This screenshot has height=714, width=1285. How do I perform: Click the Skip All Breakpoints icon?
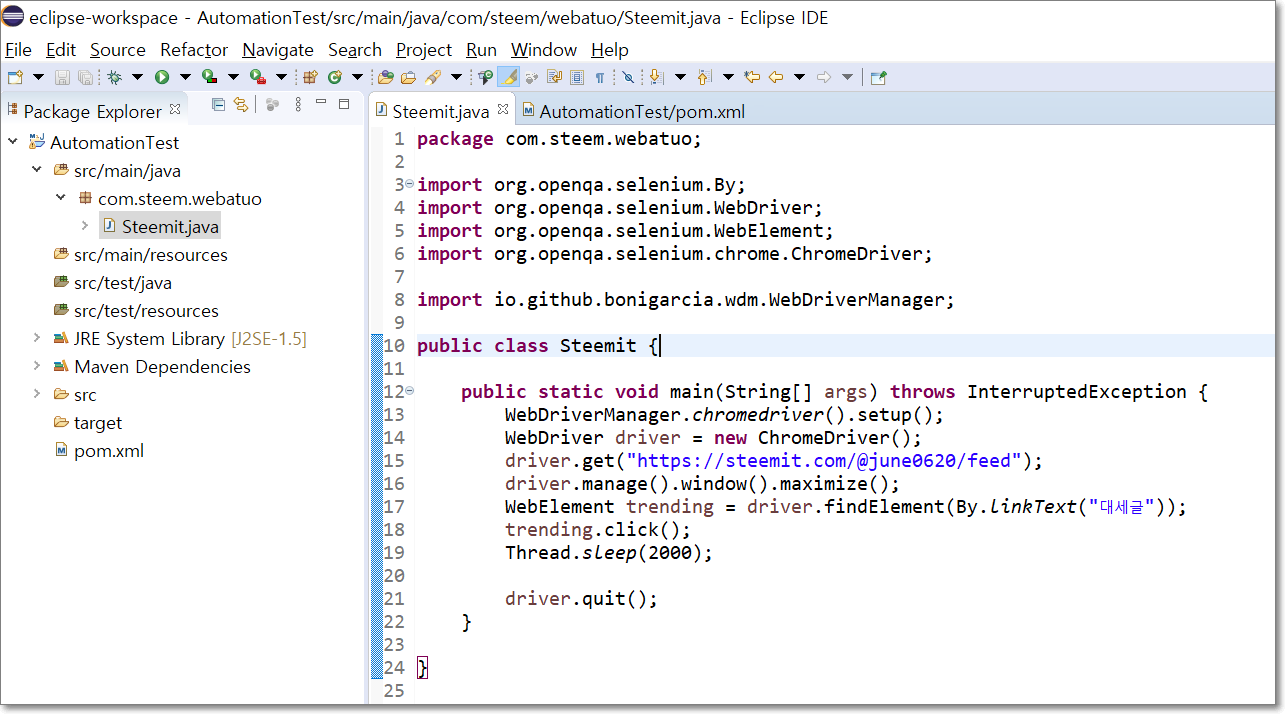coord(628,77)
